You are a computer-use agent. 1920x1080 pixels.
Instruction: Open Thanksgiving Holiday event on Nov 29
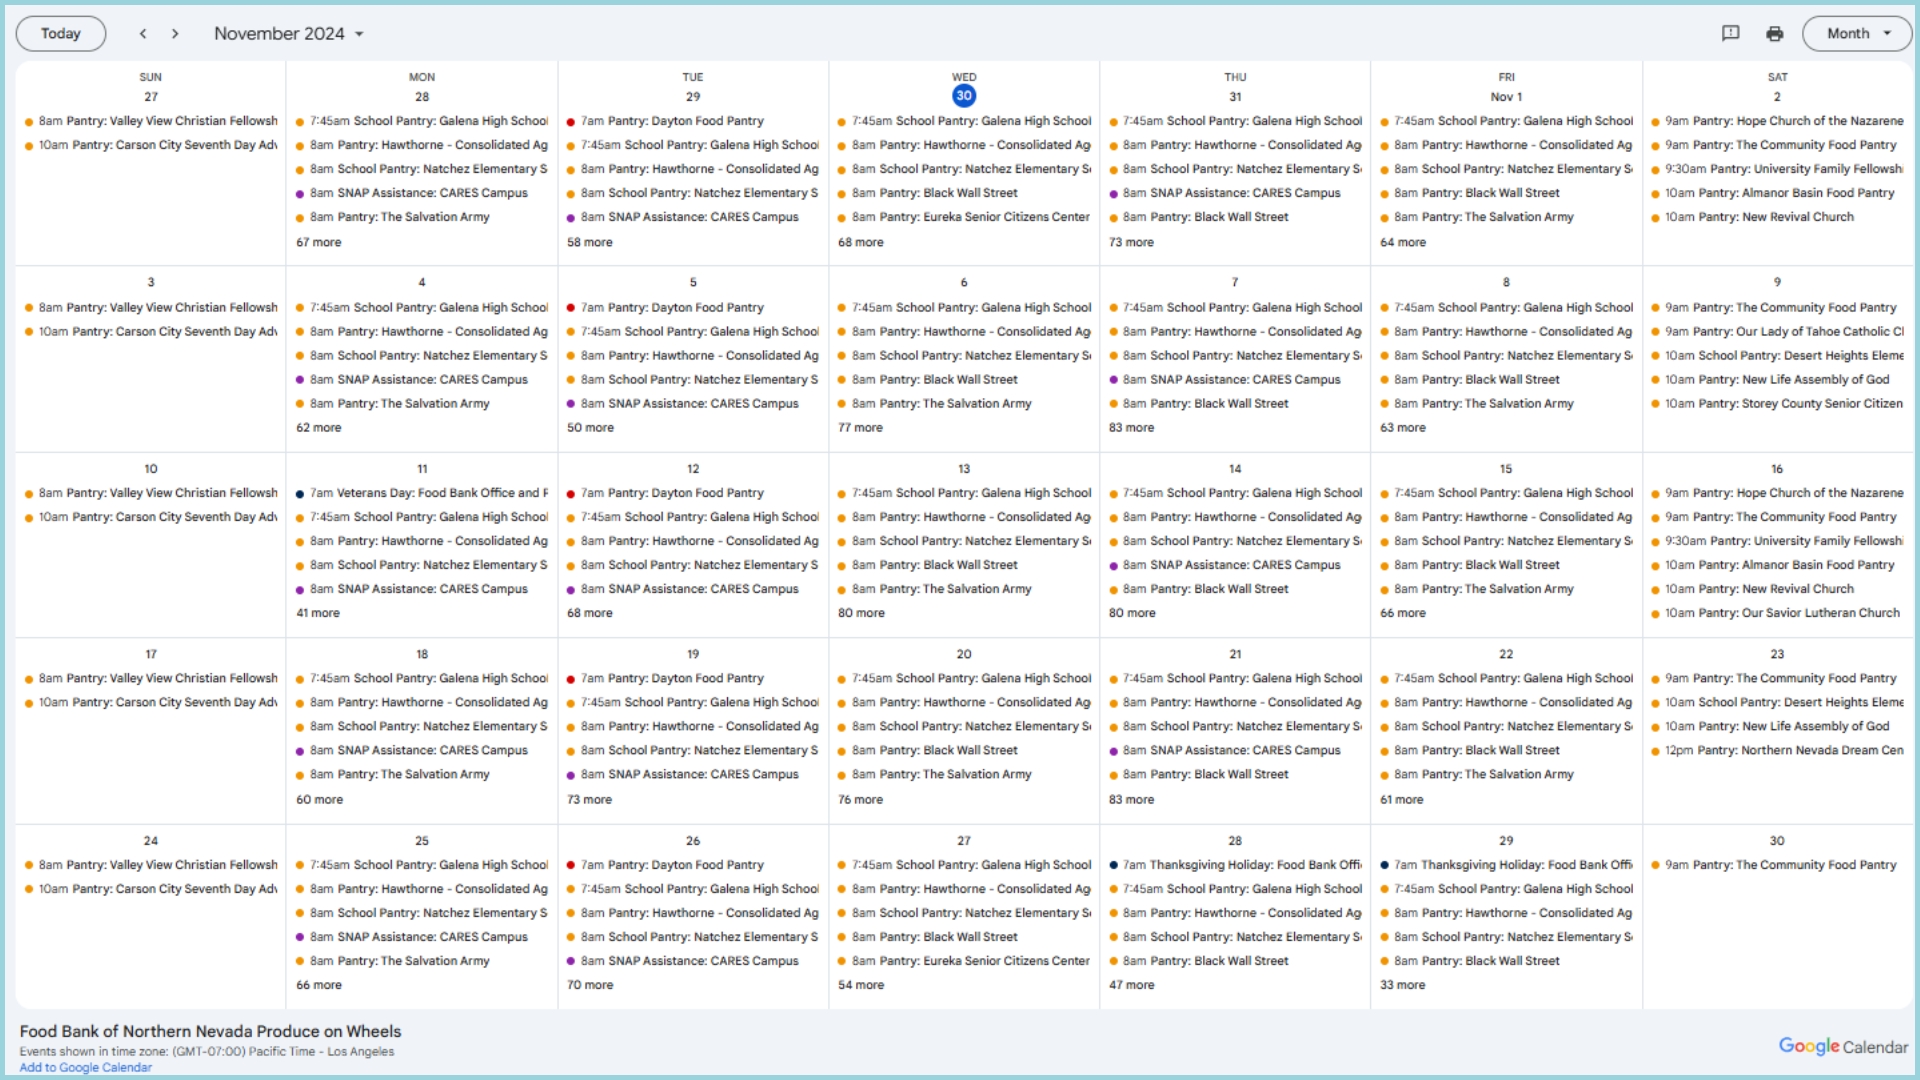[x=1506, y=865]
